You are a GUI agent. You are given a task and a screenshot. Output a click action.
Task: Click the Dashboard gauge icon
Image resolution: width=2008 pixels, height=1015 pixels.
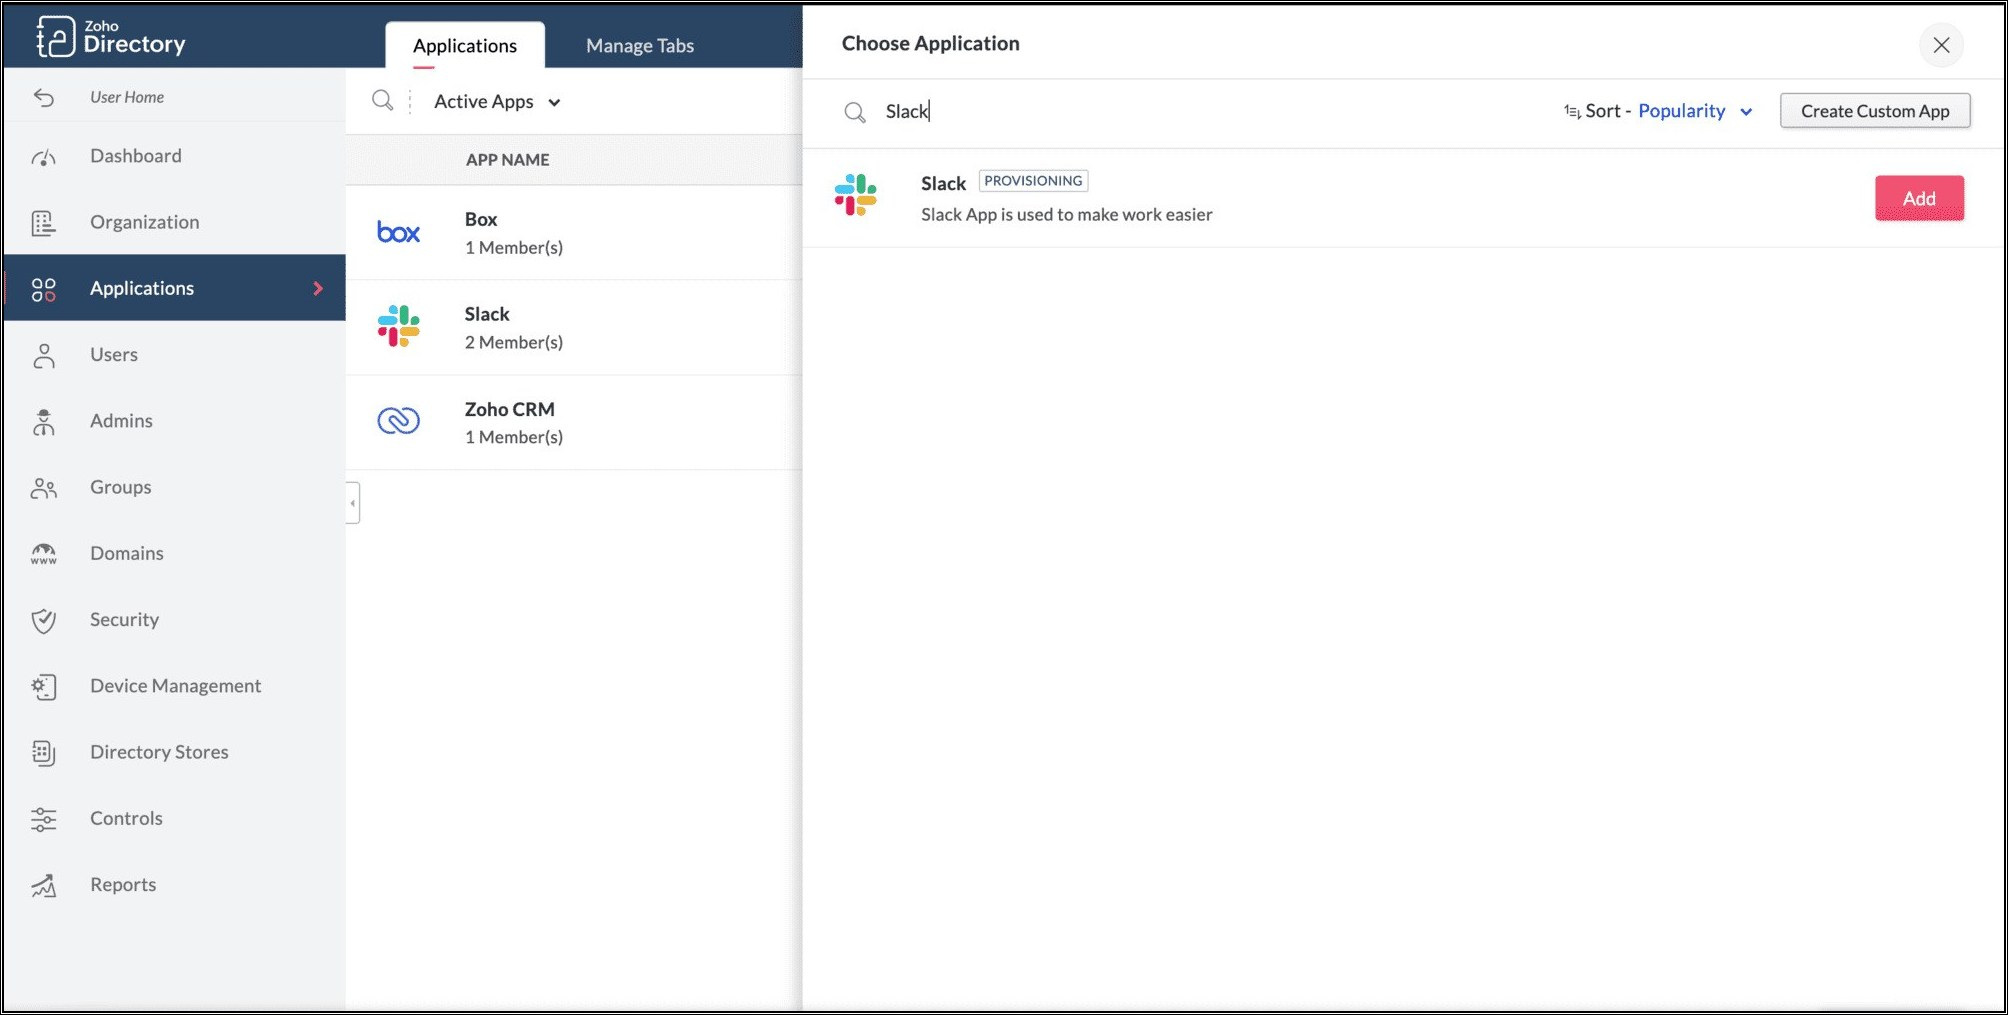44,157
